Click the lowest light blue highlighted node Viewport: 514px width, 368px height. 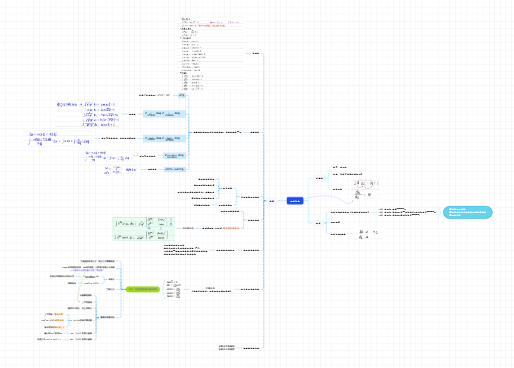[175, 169]
